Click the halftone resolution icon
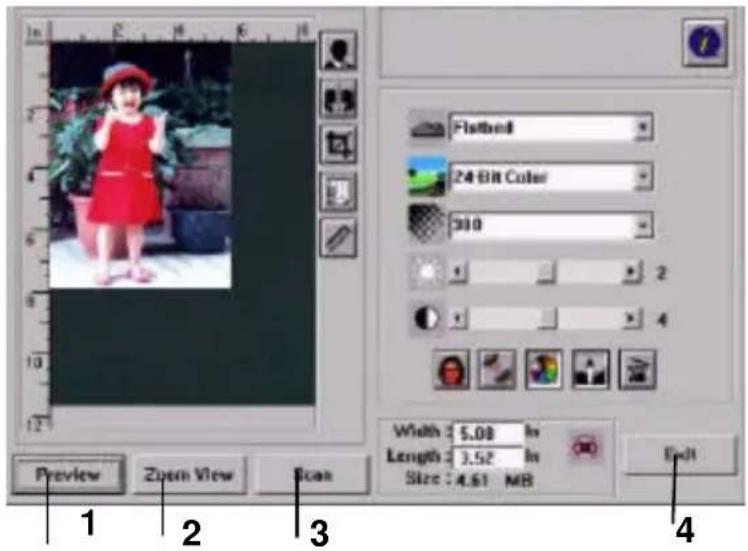Image resolution: width=748 pixels, height=551 pixels. coord(426,223)
